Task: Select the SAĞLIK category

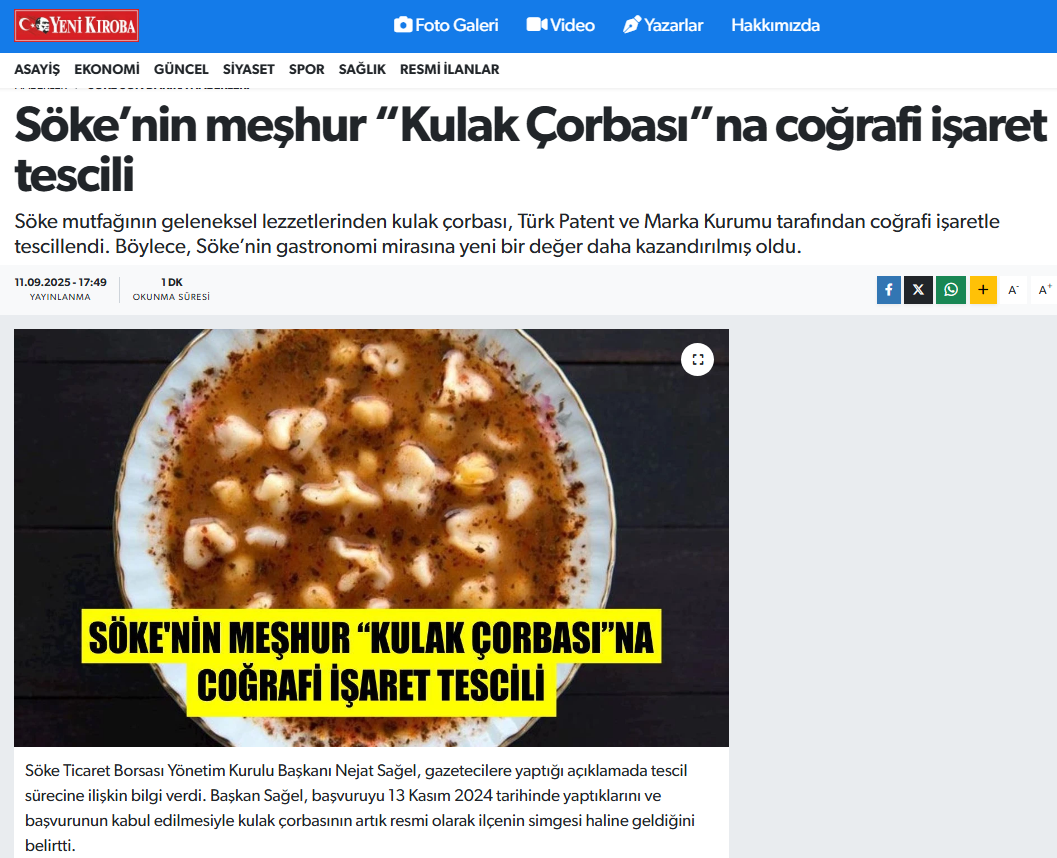Action: (362, 69)
